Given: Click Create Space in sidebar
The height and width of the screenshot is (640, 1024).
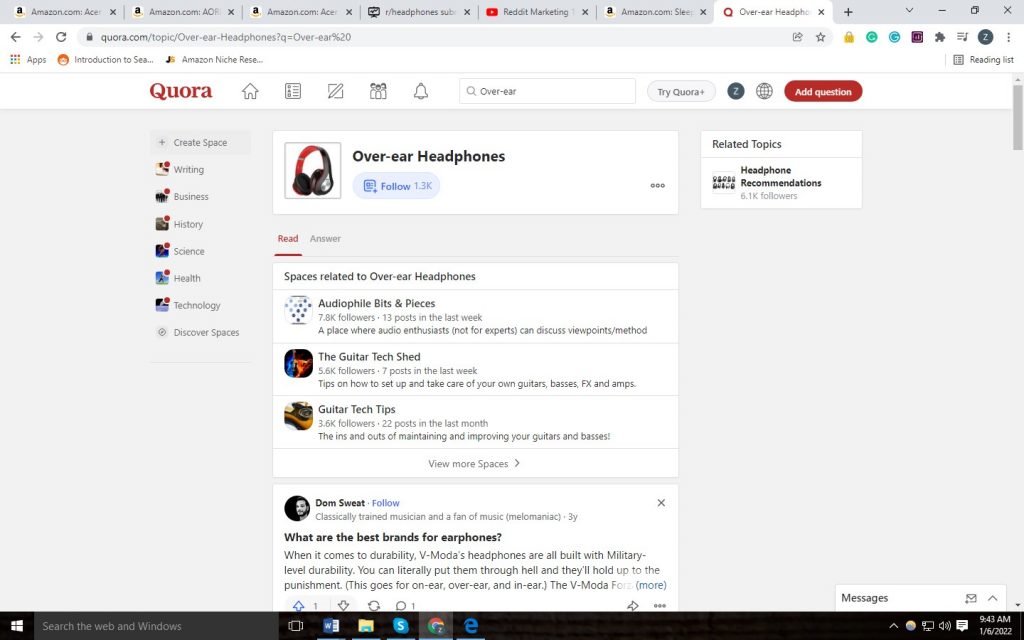Looking at the screenshot, I should pos(200,142).
